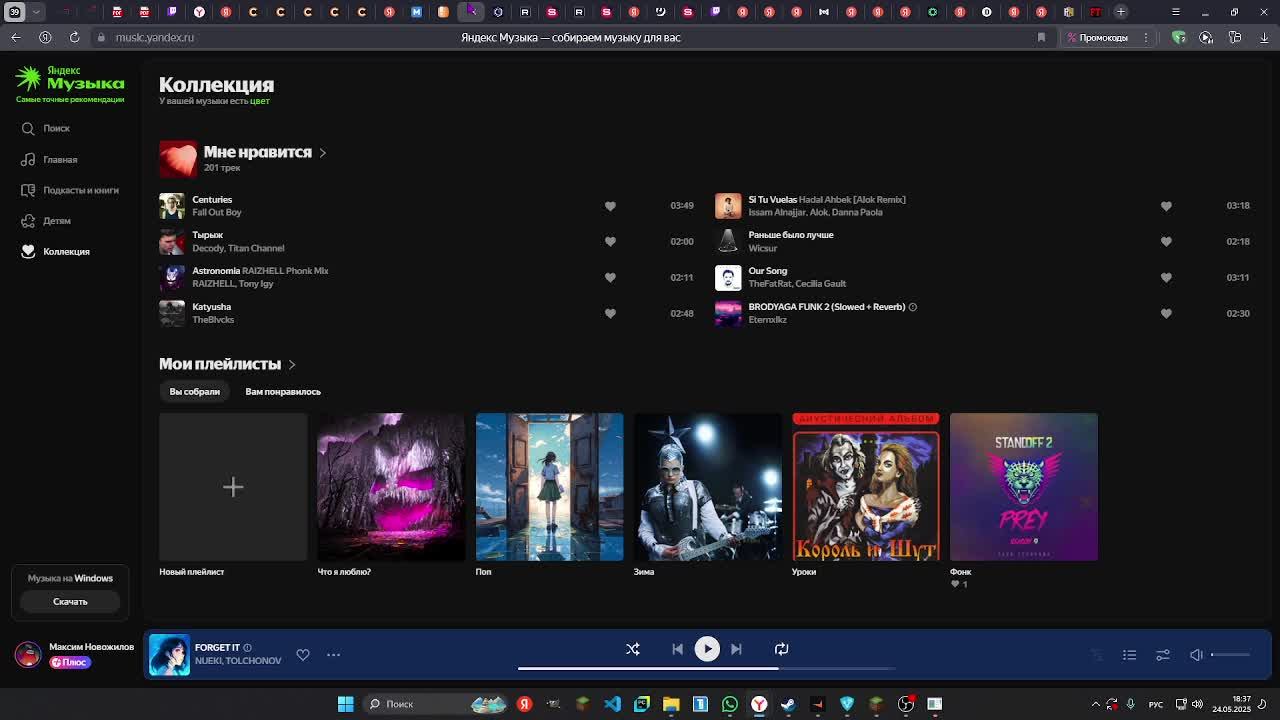This screenshot has width=1280, height=720.
Task: Open the player sound settings icon
Action: click(1163, 655)
